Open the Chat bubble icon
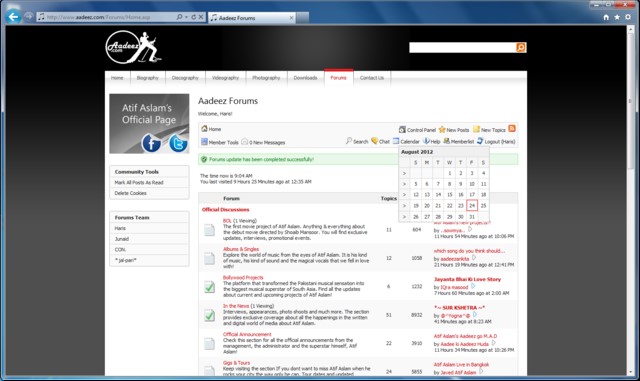The image size is (640, 381). tap(374, 141)
